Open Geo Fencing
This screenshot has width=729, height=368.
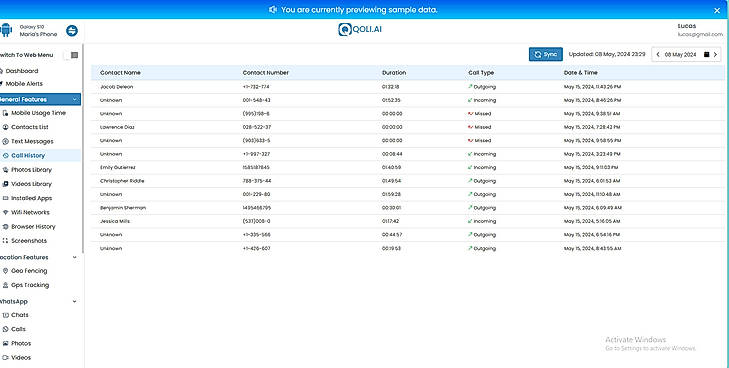click(x=29, y=271)
